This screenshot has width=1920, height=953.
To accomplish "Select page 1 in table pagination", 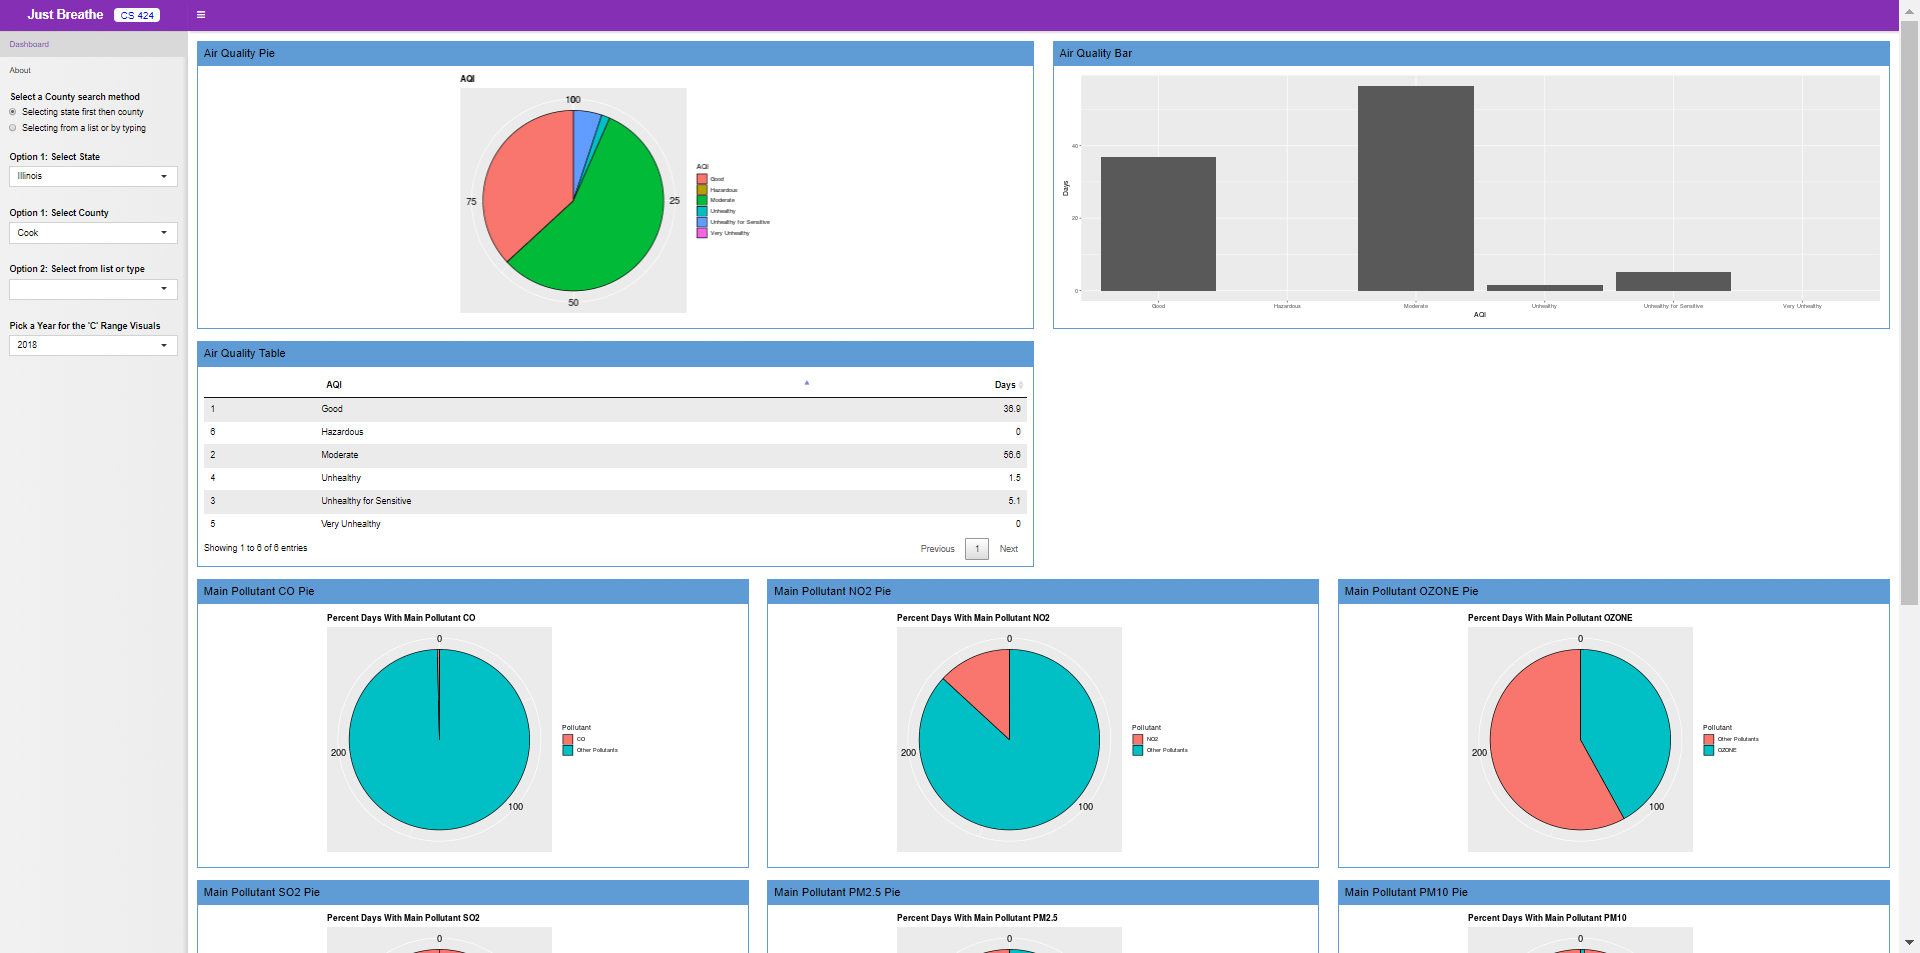I will pyautogui.click(x=977, y=549).
